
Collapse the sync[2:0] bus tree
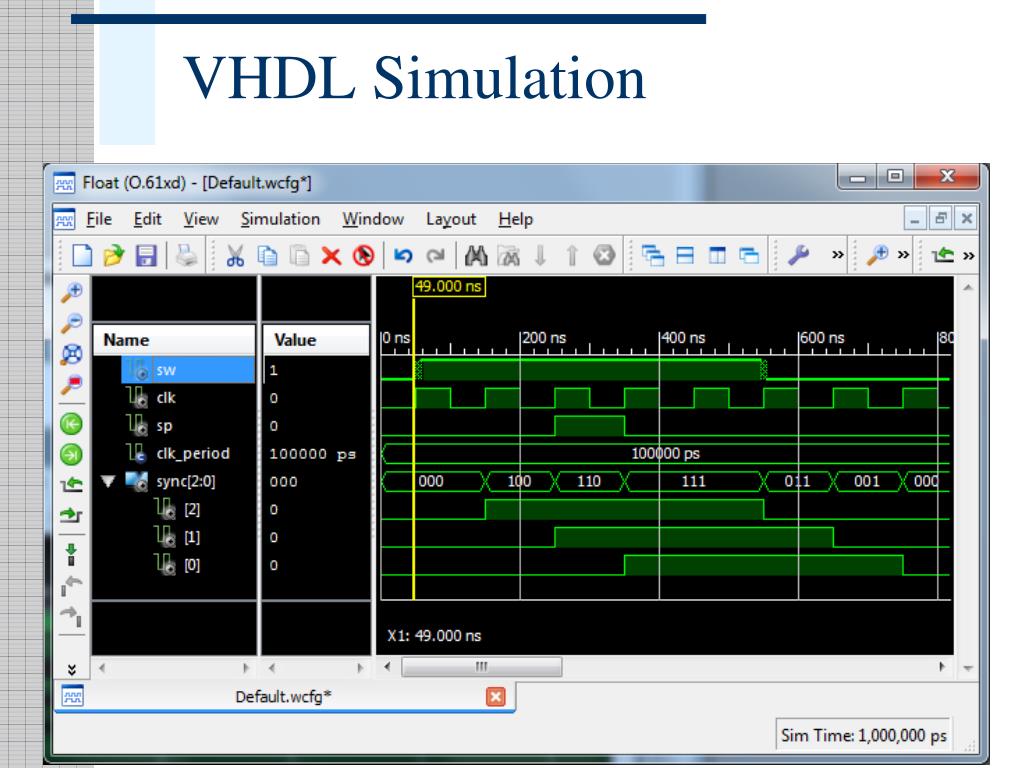click(x=108, y=481)
